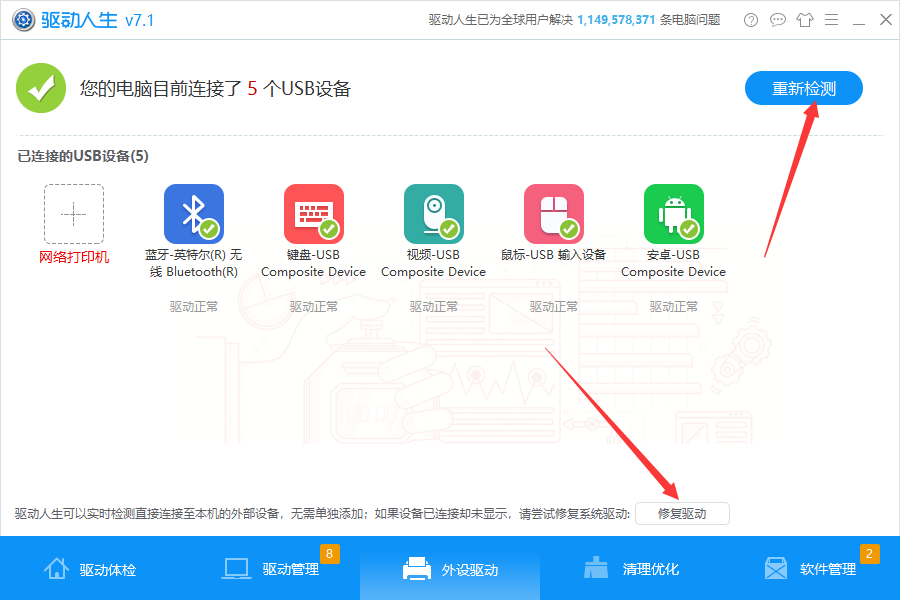Click the orange 2 badge on 软件管理

click(870, 553)
